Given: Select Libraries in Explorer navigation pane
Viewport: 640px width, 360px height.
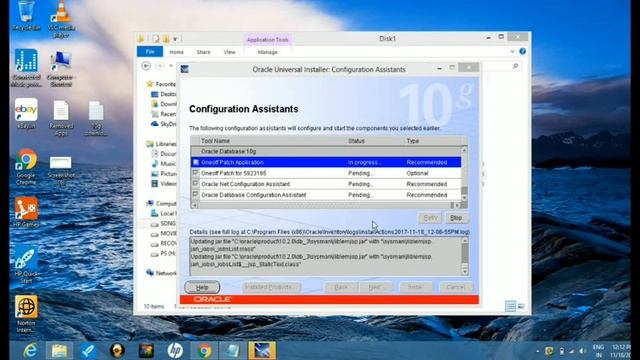Looking at the screenshot, I should click(161, 144).
